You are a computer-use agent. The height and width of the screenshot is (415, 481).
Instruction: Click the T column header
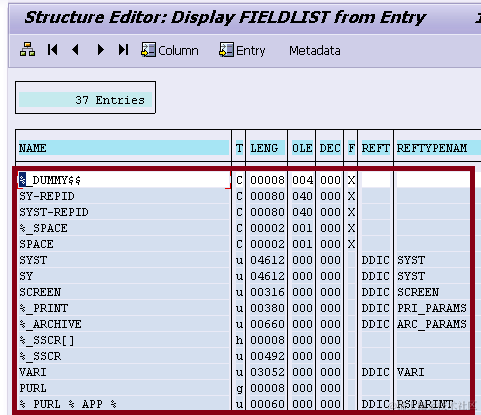pyautogui.click(x=239, y=148)
